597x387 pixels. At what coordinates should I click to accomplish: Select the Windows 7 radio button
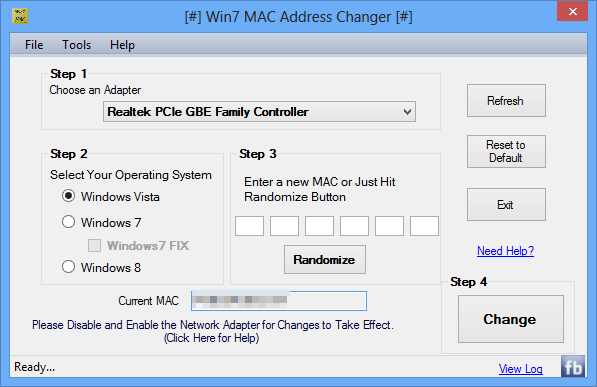(69, 222)
